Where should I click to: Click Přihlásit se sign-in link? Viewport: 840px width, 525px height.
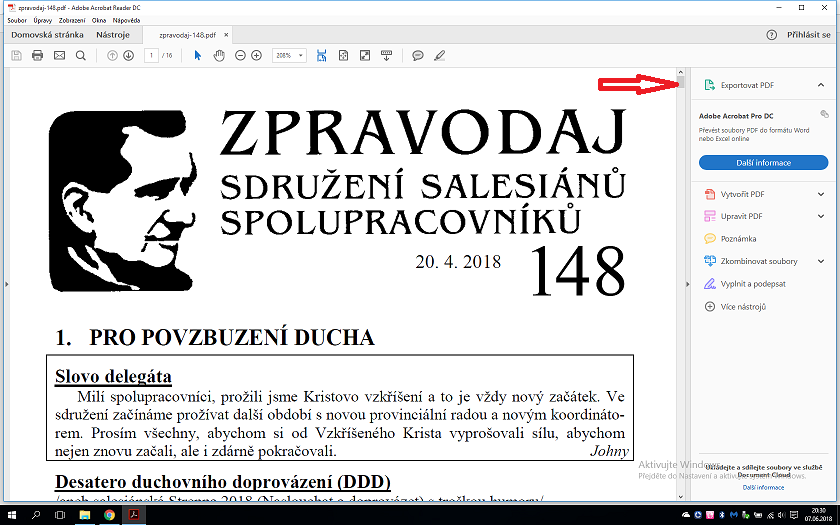point(808,35)
